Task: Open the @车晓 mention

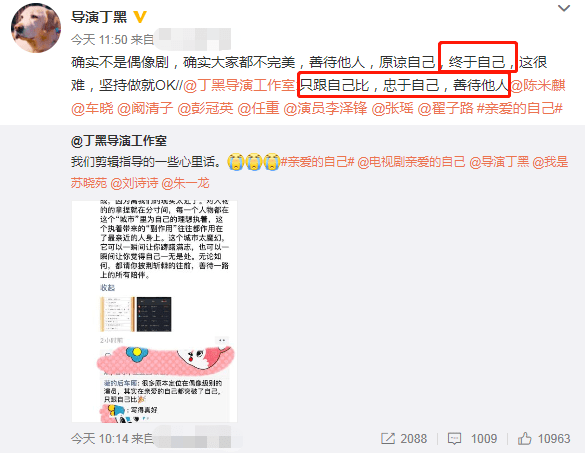Action: click(92, 108)
